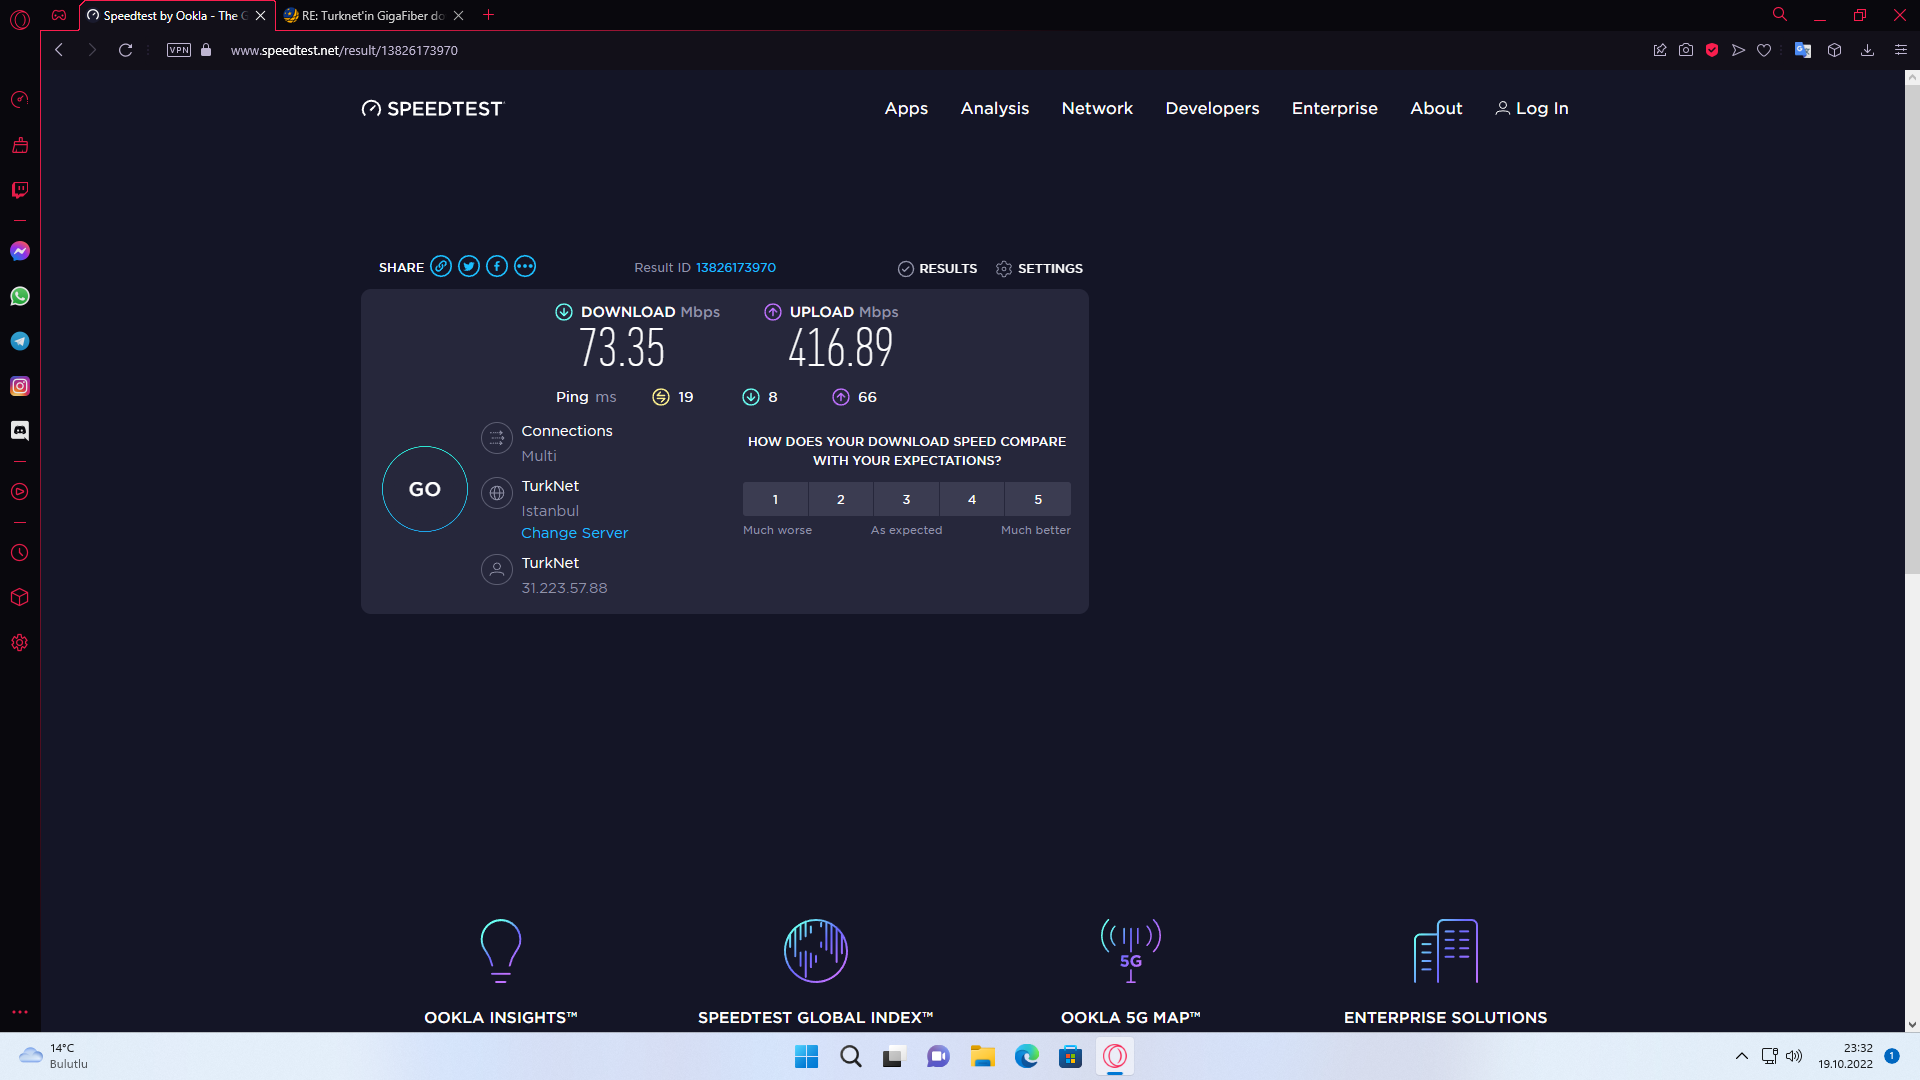Rate download speed as 2
This screenshot has height=1080, width=1920.
point(841,499)
